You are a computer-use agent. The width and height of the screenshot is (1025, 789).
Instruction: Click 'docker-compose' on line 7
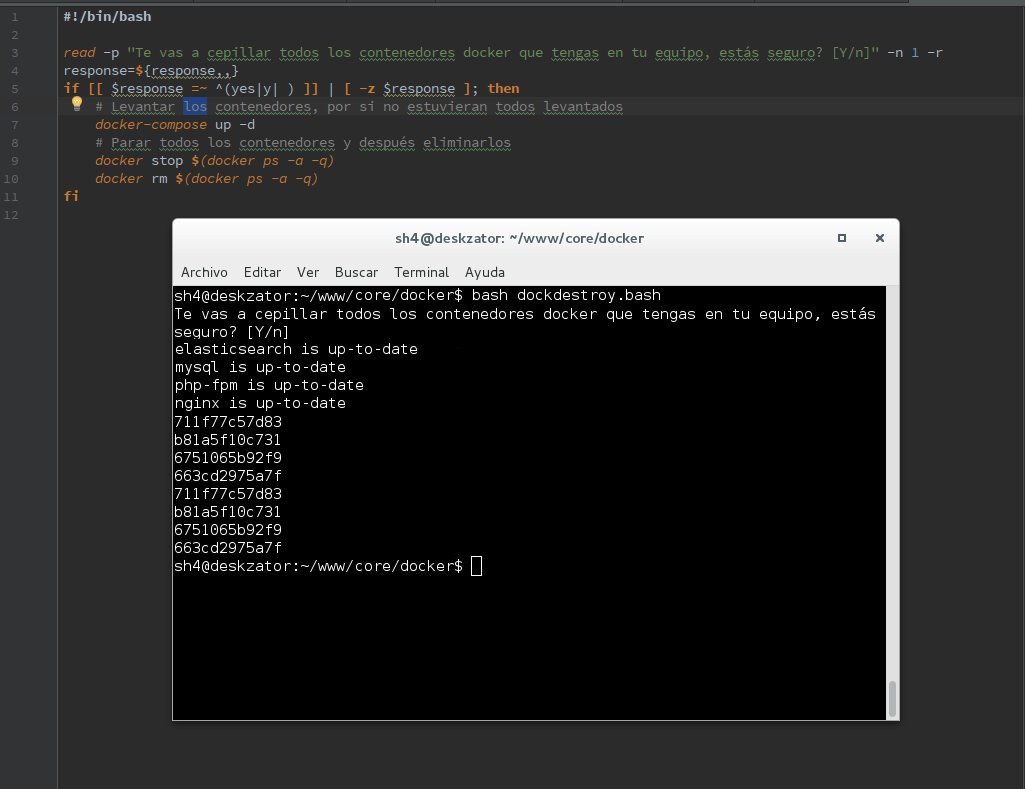(151, 124)
